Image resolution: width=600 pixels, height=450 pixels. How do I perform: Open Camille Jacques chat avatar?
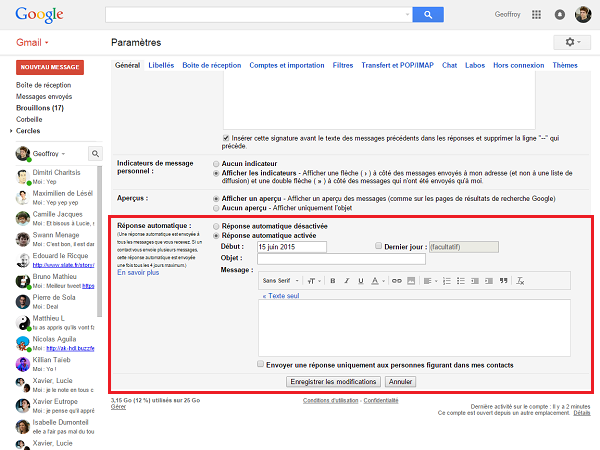23,218
